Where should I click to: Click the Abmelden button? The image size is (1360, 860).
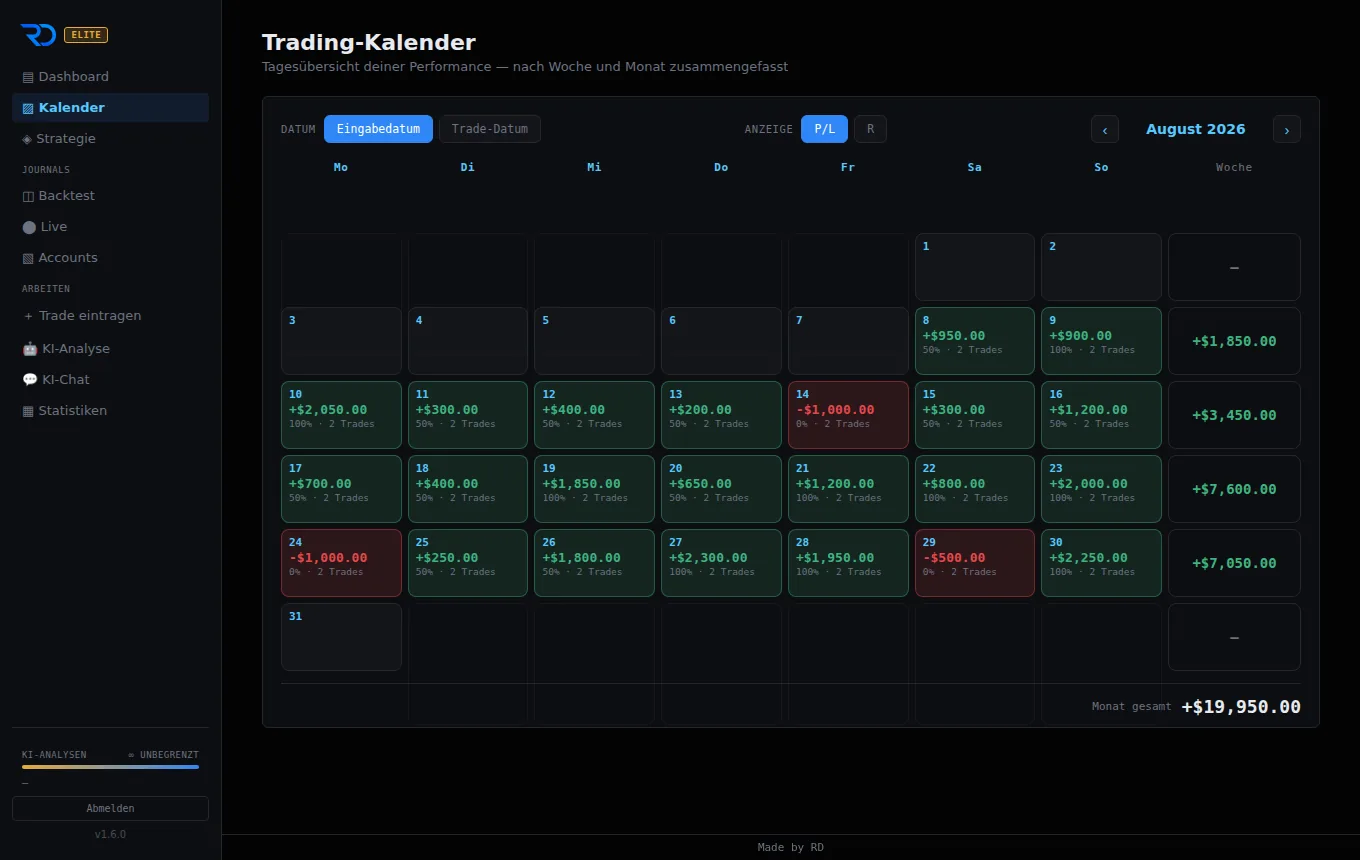coord(110,808)
